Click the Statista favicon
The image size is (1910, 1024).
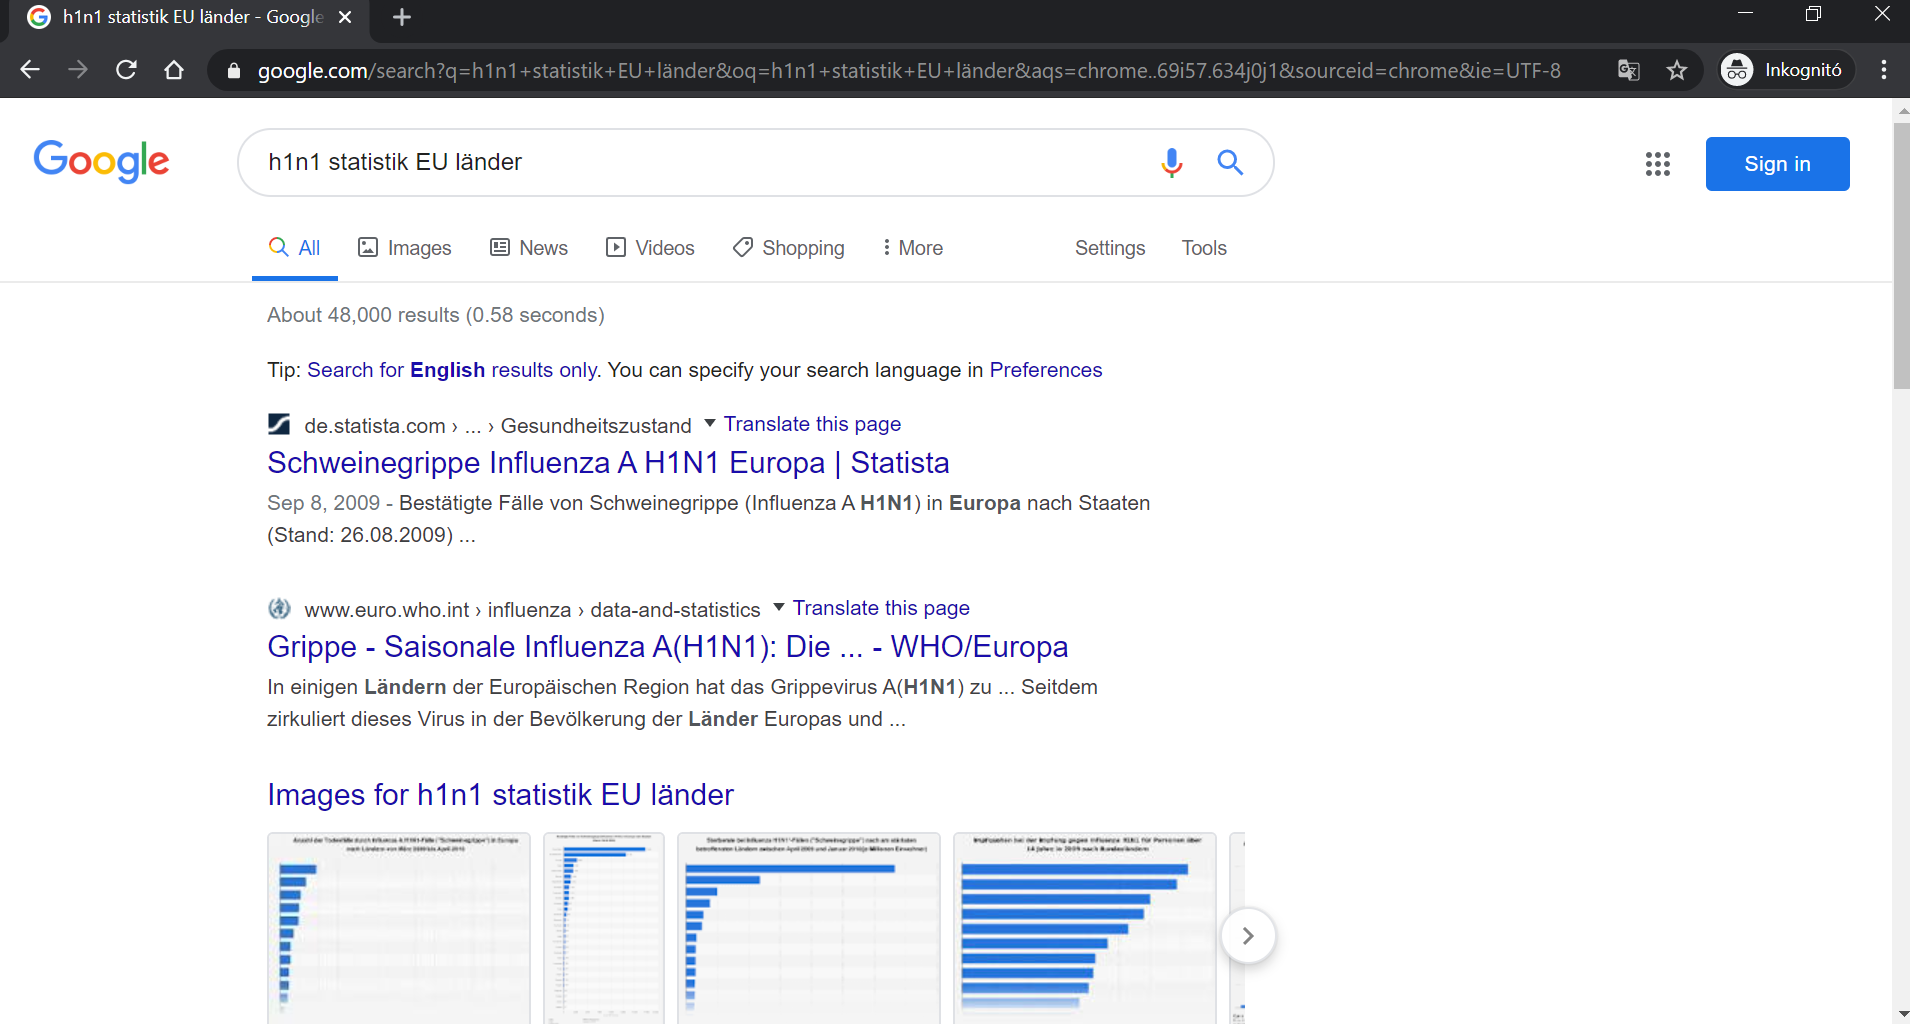[x=279, y=424]
